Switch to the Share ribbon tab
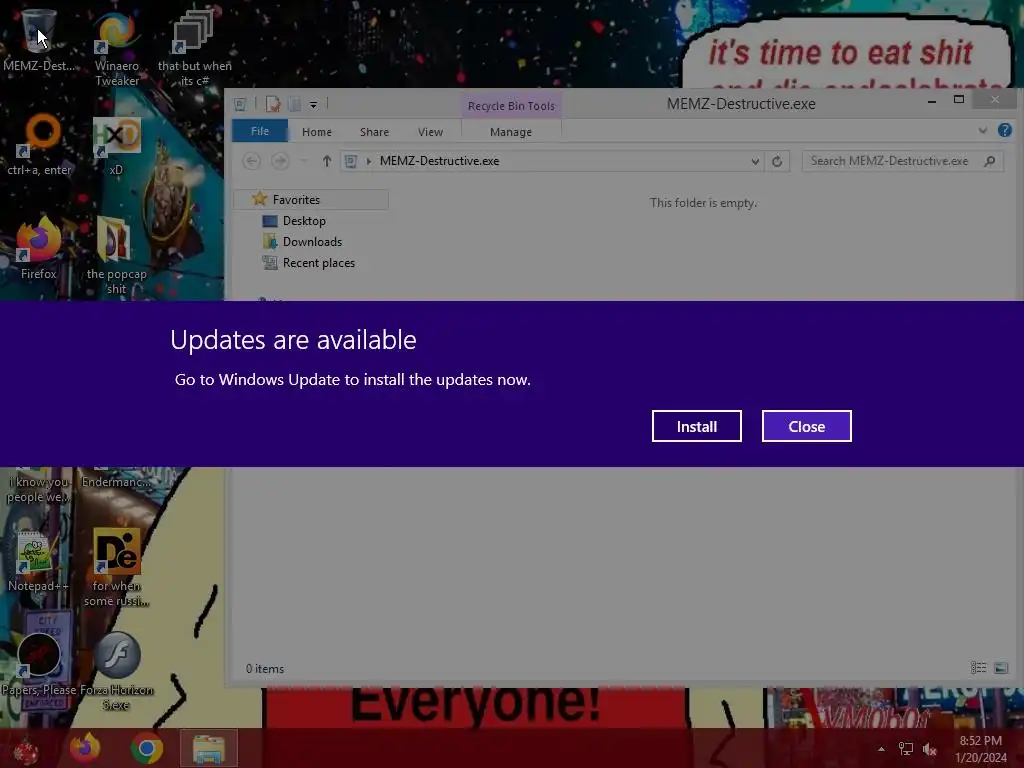The height and width of the screenshot is (768, 1024). (x=374, y=132)
